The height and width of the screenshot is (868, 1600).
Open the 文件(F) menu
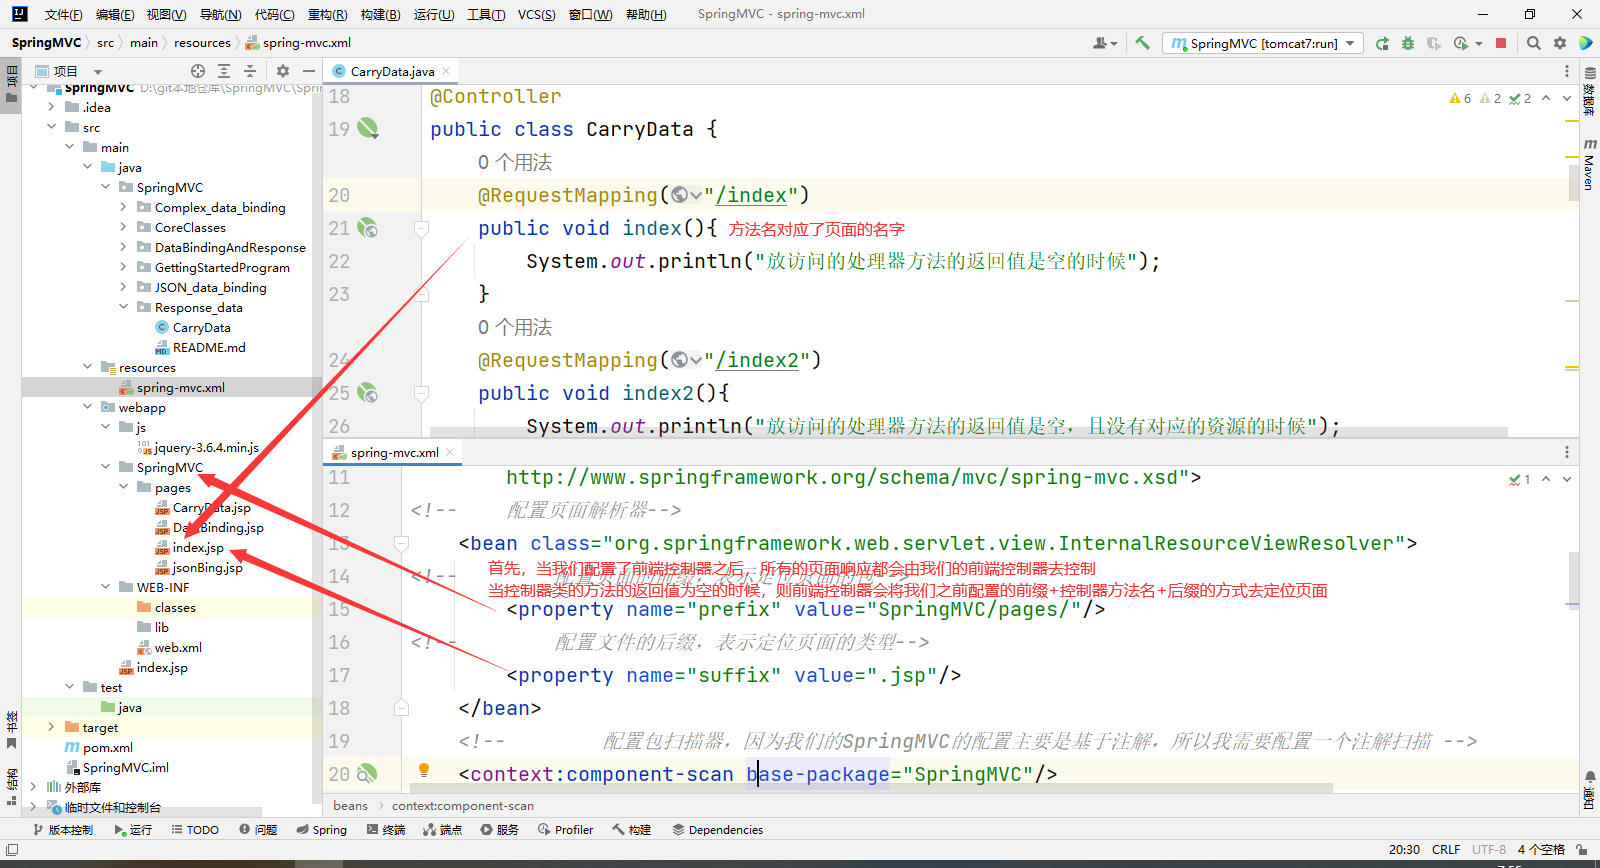(63, 14)
